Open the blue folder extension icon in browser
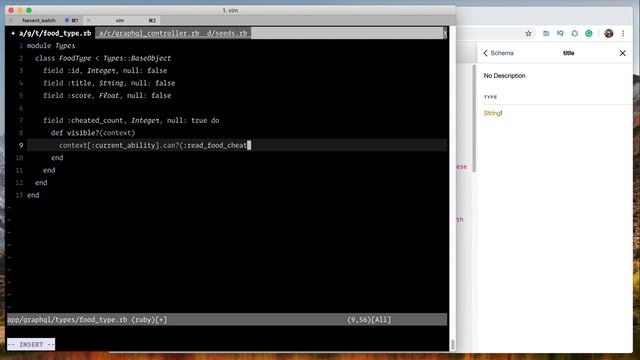The height and width of the screenshot is (360, 640). click(546, 33)
